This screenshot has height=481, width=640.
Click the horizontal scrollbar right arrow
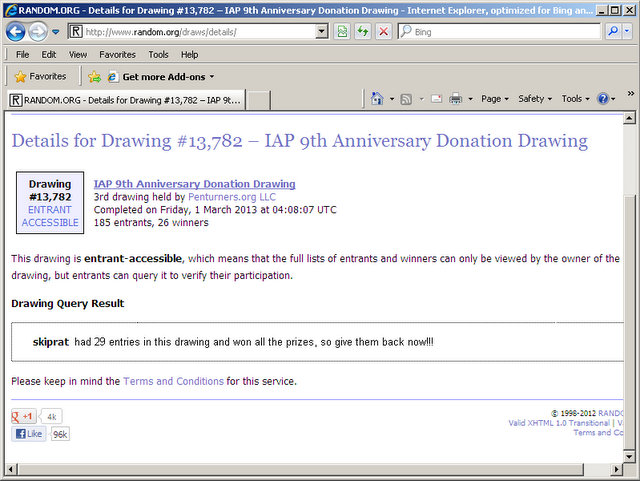617,470
